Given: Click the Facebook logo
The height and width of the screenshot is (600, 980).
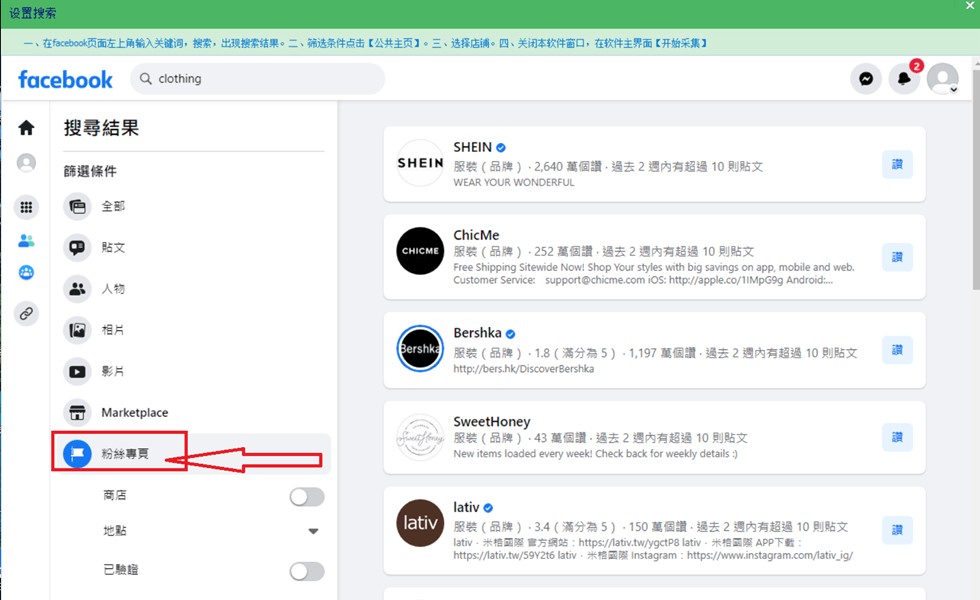Looking at the screenshot, I should point(66,79).
